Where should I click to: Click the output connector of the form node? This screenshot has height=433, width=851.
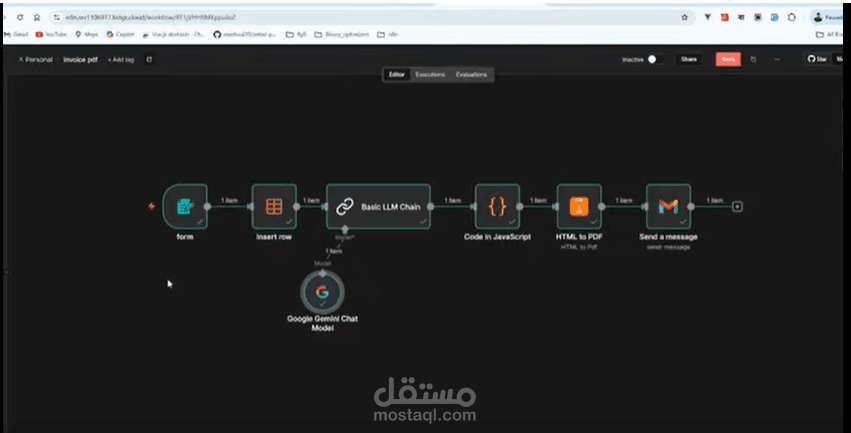(x=207, y=206)
